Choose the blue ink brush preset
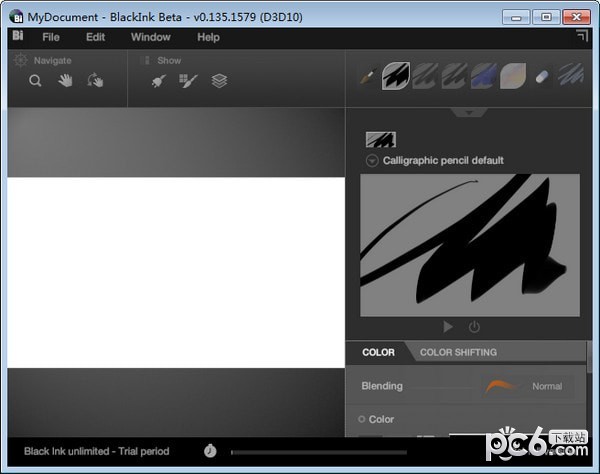The image size is (600, 474). (x=484, y=74)
